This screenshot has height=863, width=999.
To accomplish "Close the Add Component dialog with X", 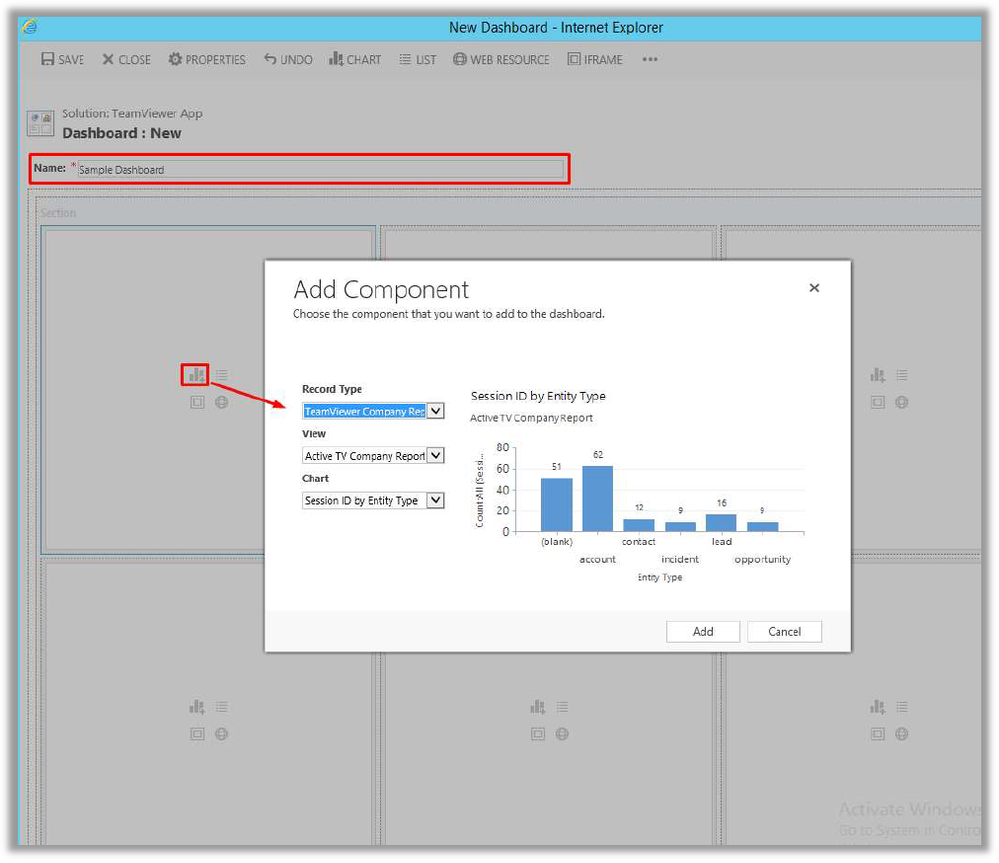I will coord(814,288).
